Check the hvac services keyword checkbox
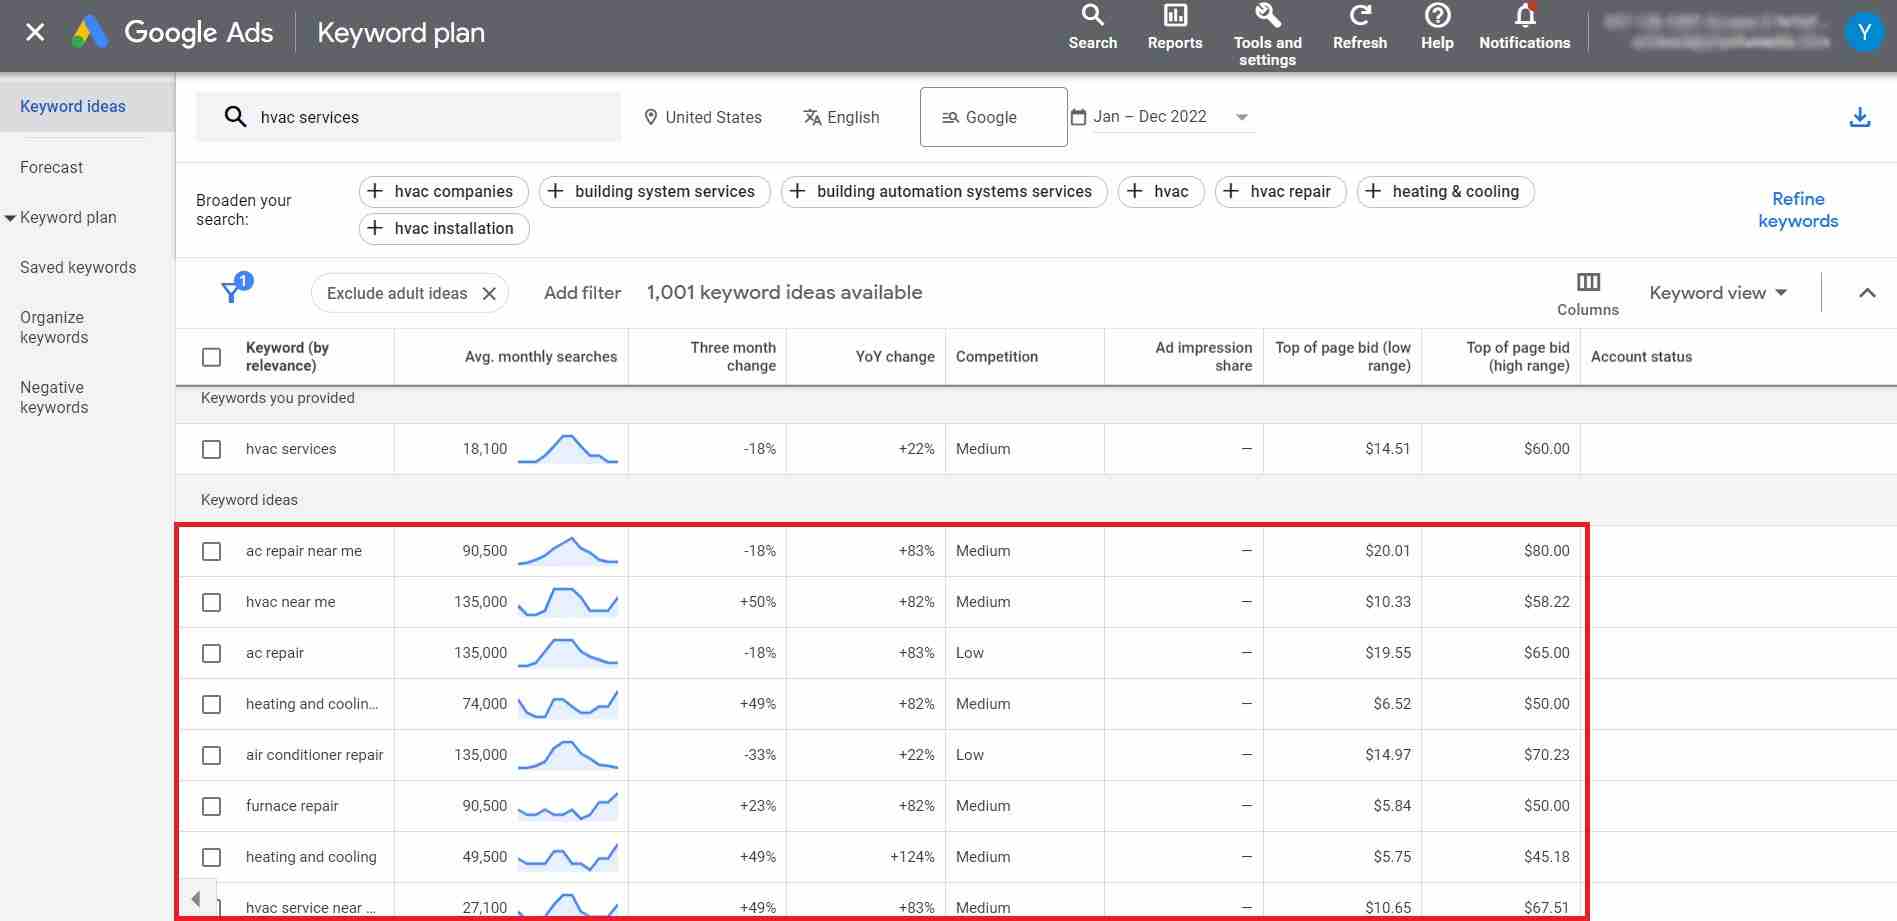The width and height of the screenshot is (1897, 921). (211, 449)
